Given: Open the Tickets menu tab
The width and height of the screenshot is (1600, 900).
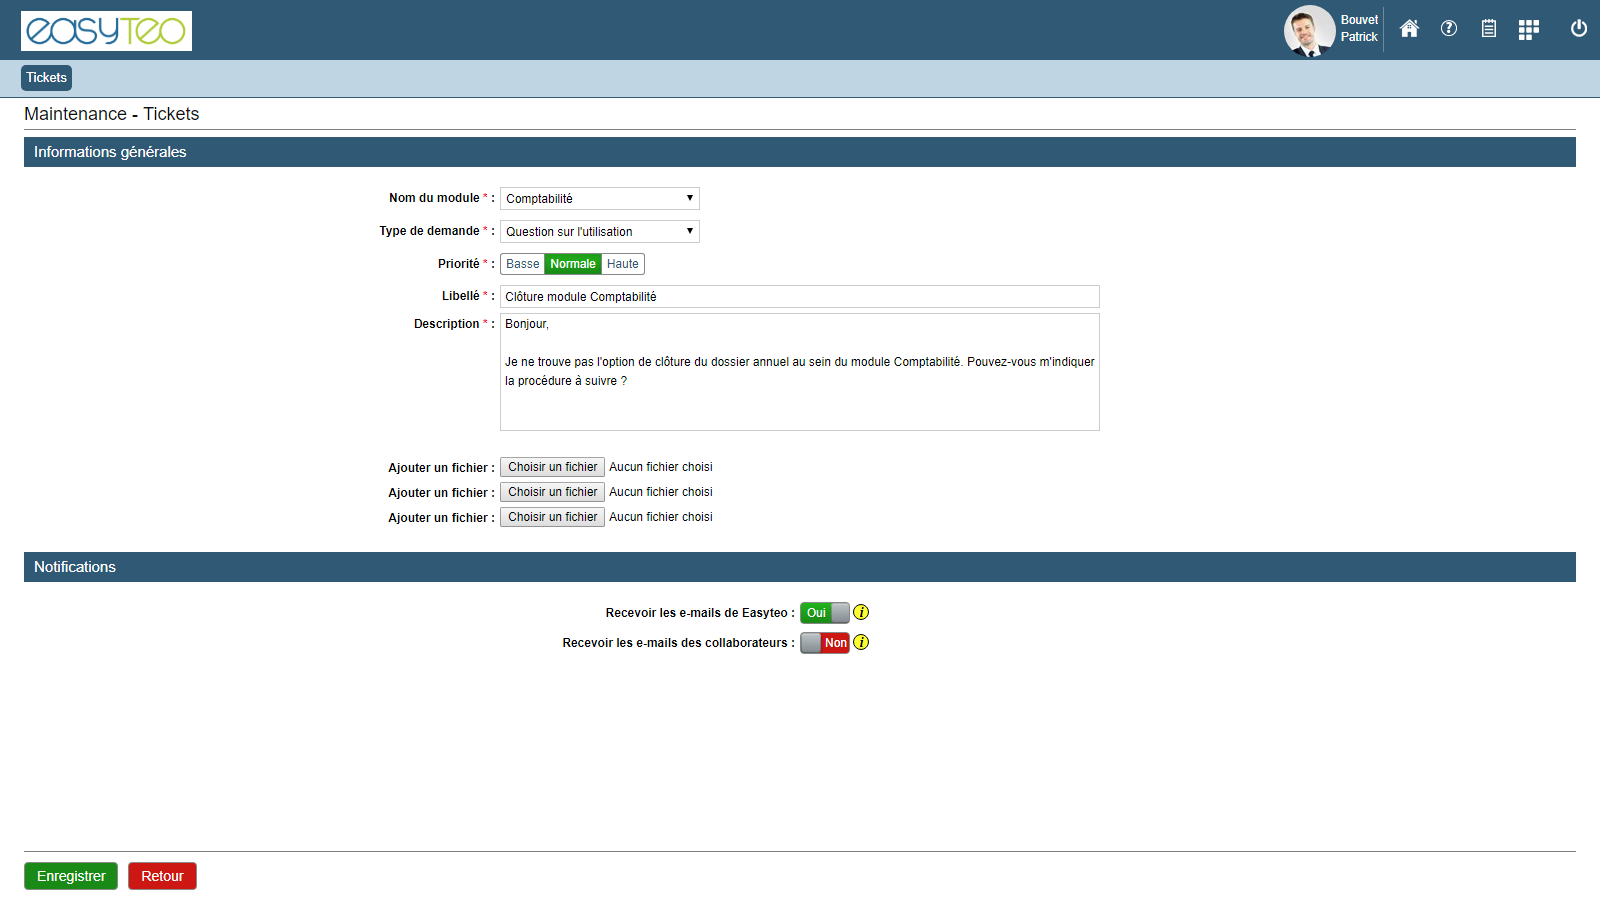Looking at the screenshot, I should tap(46, 78).
